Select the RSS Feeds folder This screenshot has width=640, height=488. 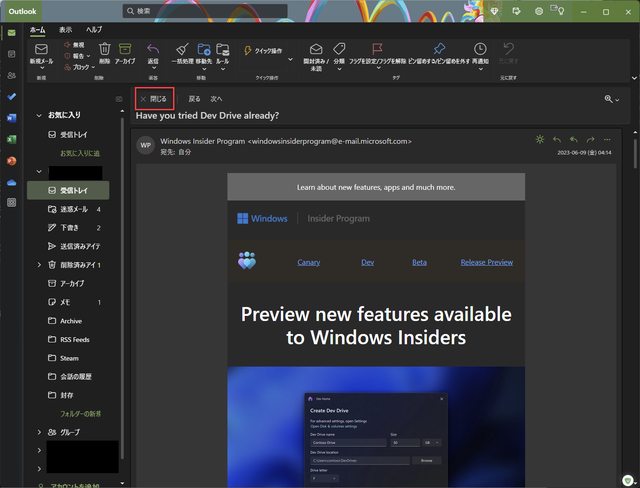coord(74,339)
